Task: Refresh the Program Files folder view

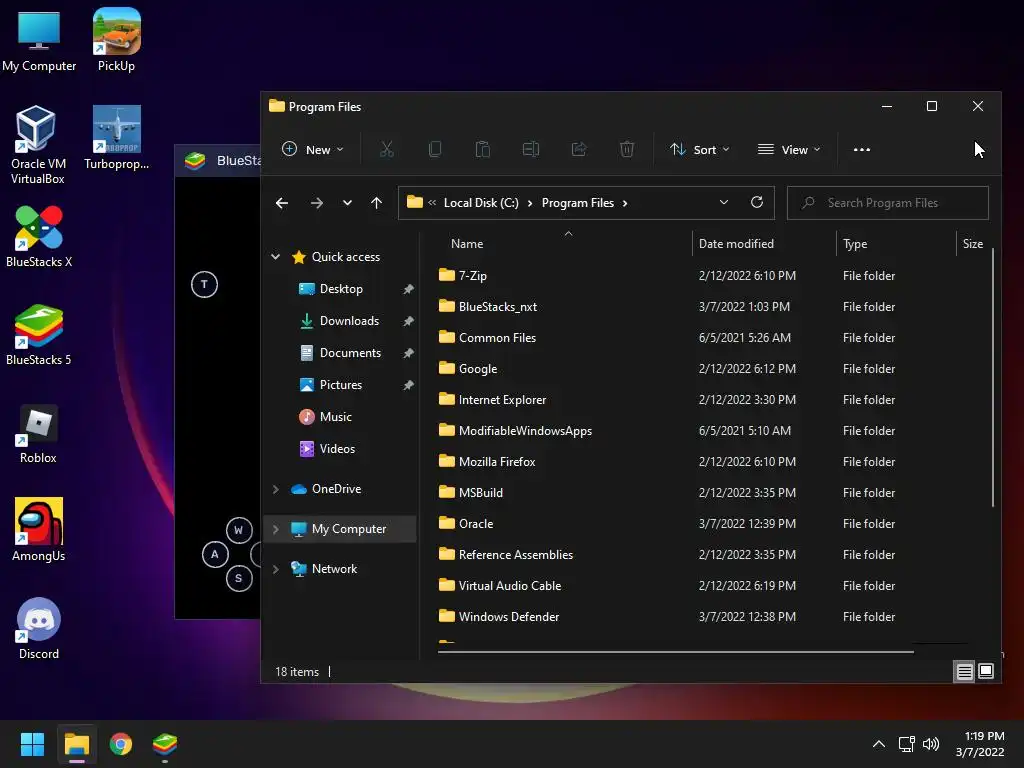Action: click(757, 202)
